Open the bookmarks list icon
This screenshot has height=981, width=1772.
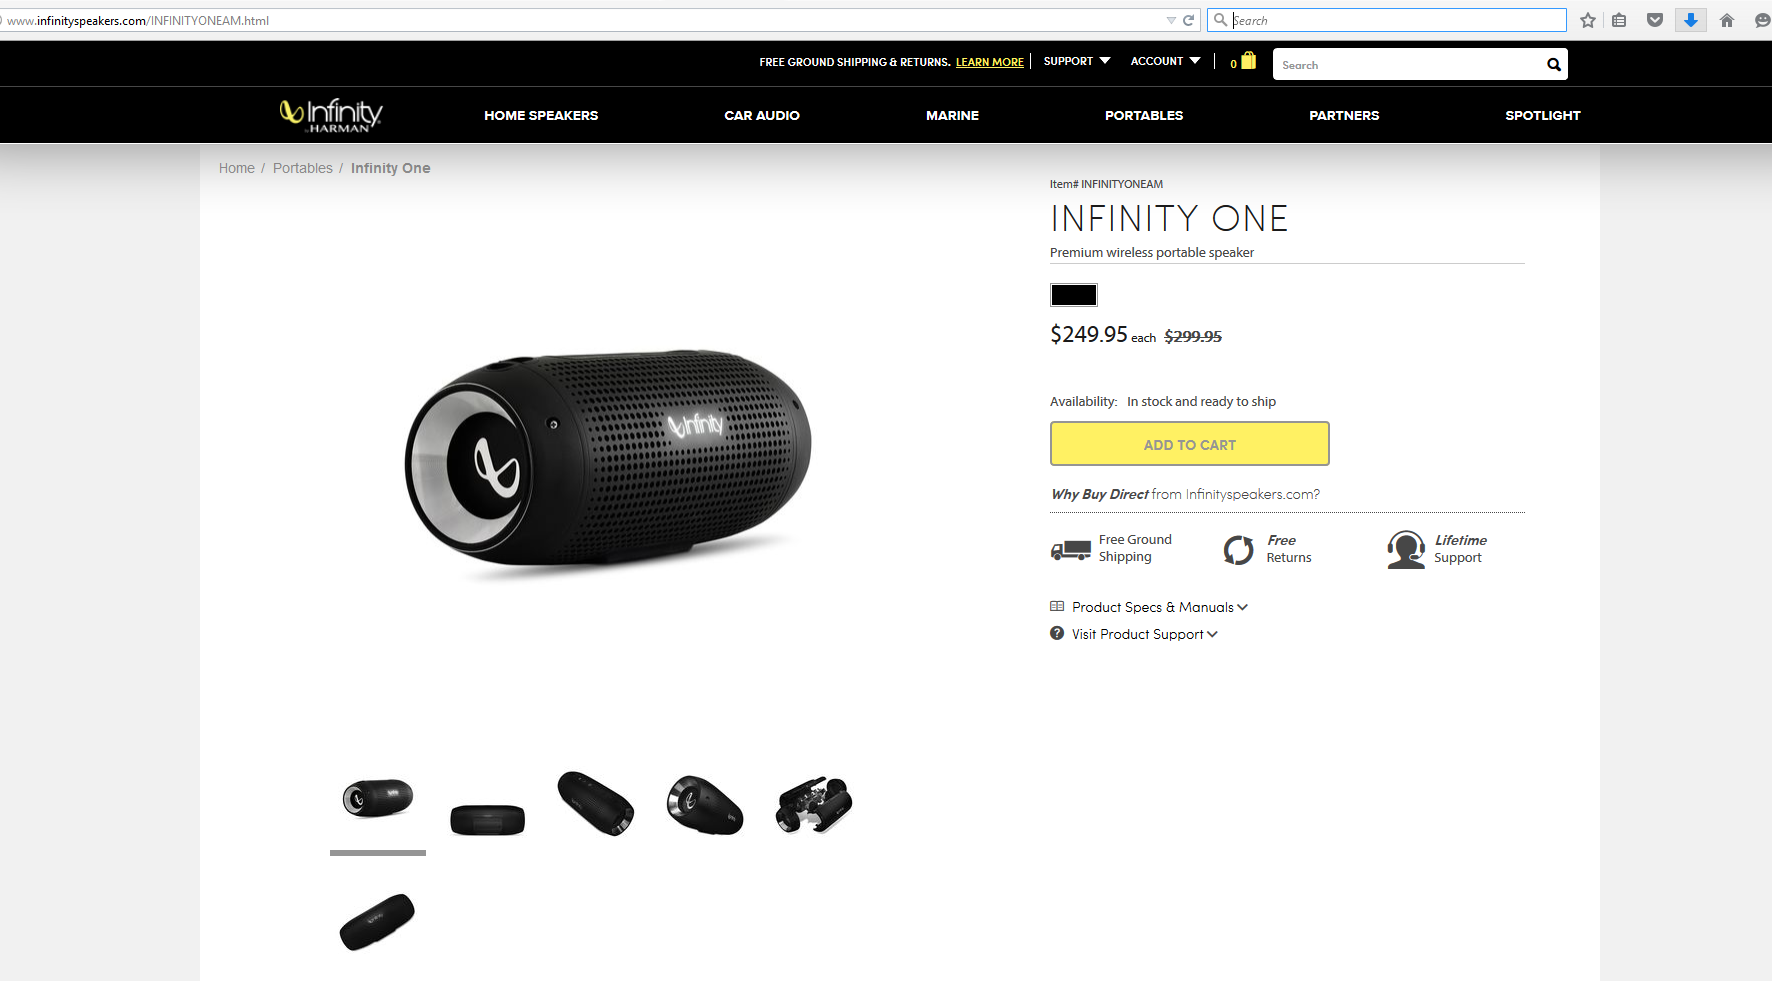[x=1619, y=20]
